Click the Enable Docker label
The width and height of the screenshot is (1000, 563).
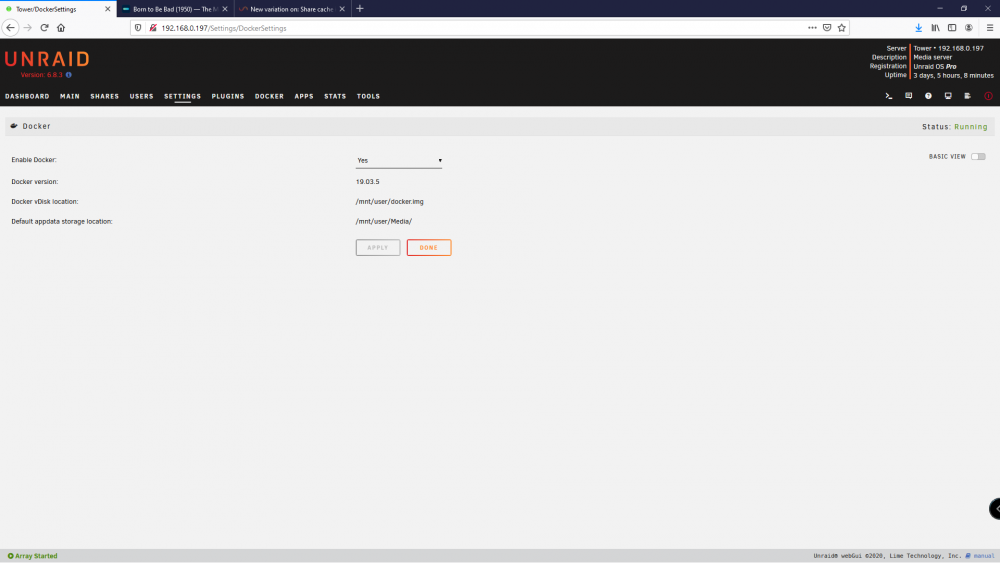pyautogui.click(x=34, y=160)
